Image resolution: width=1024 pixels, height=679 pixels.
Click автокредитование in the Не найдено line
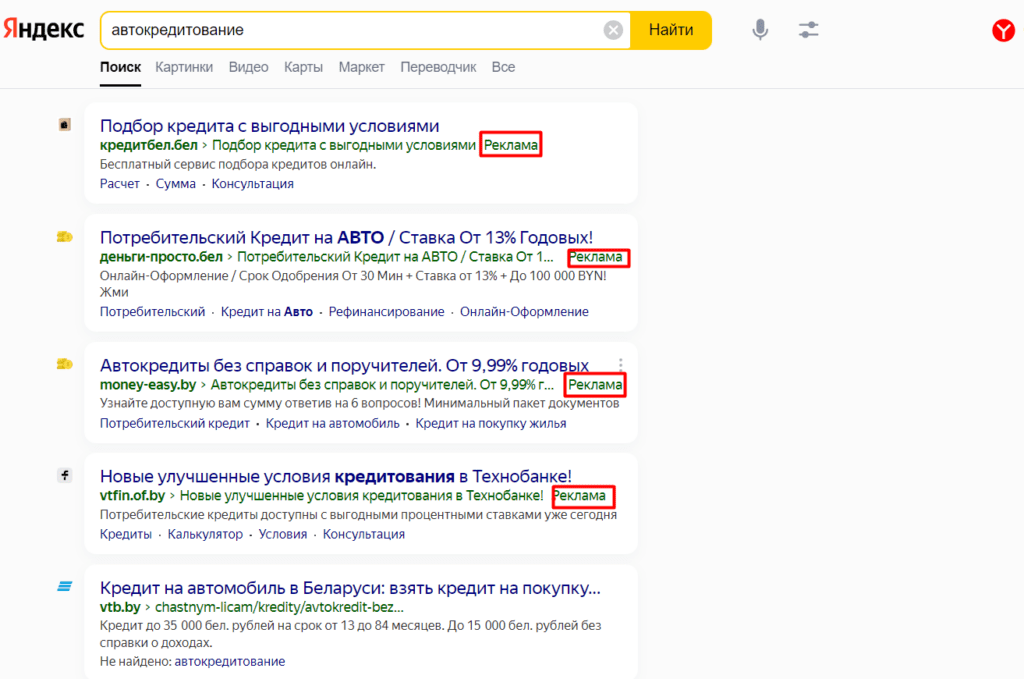[x=230, y=661]
